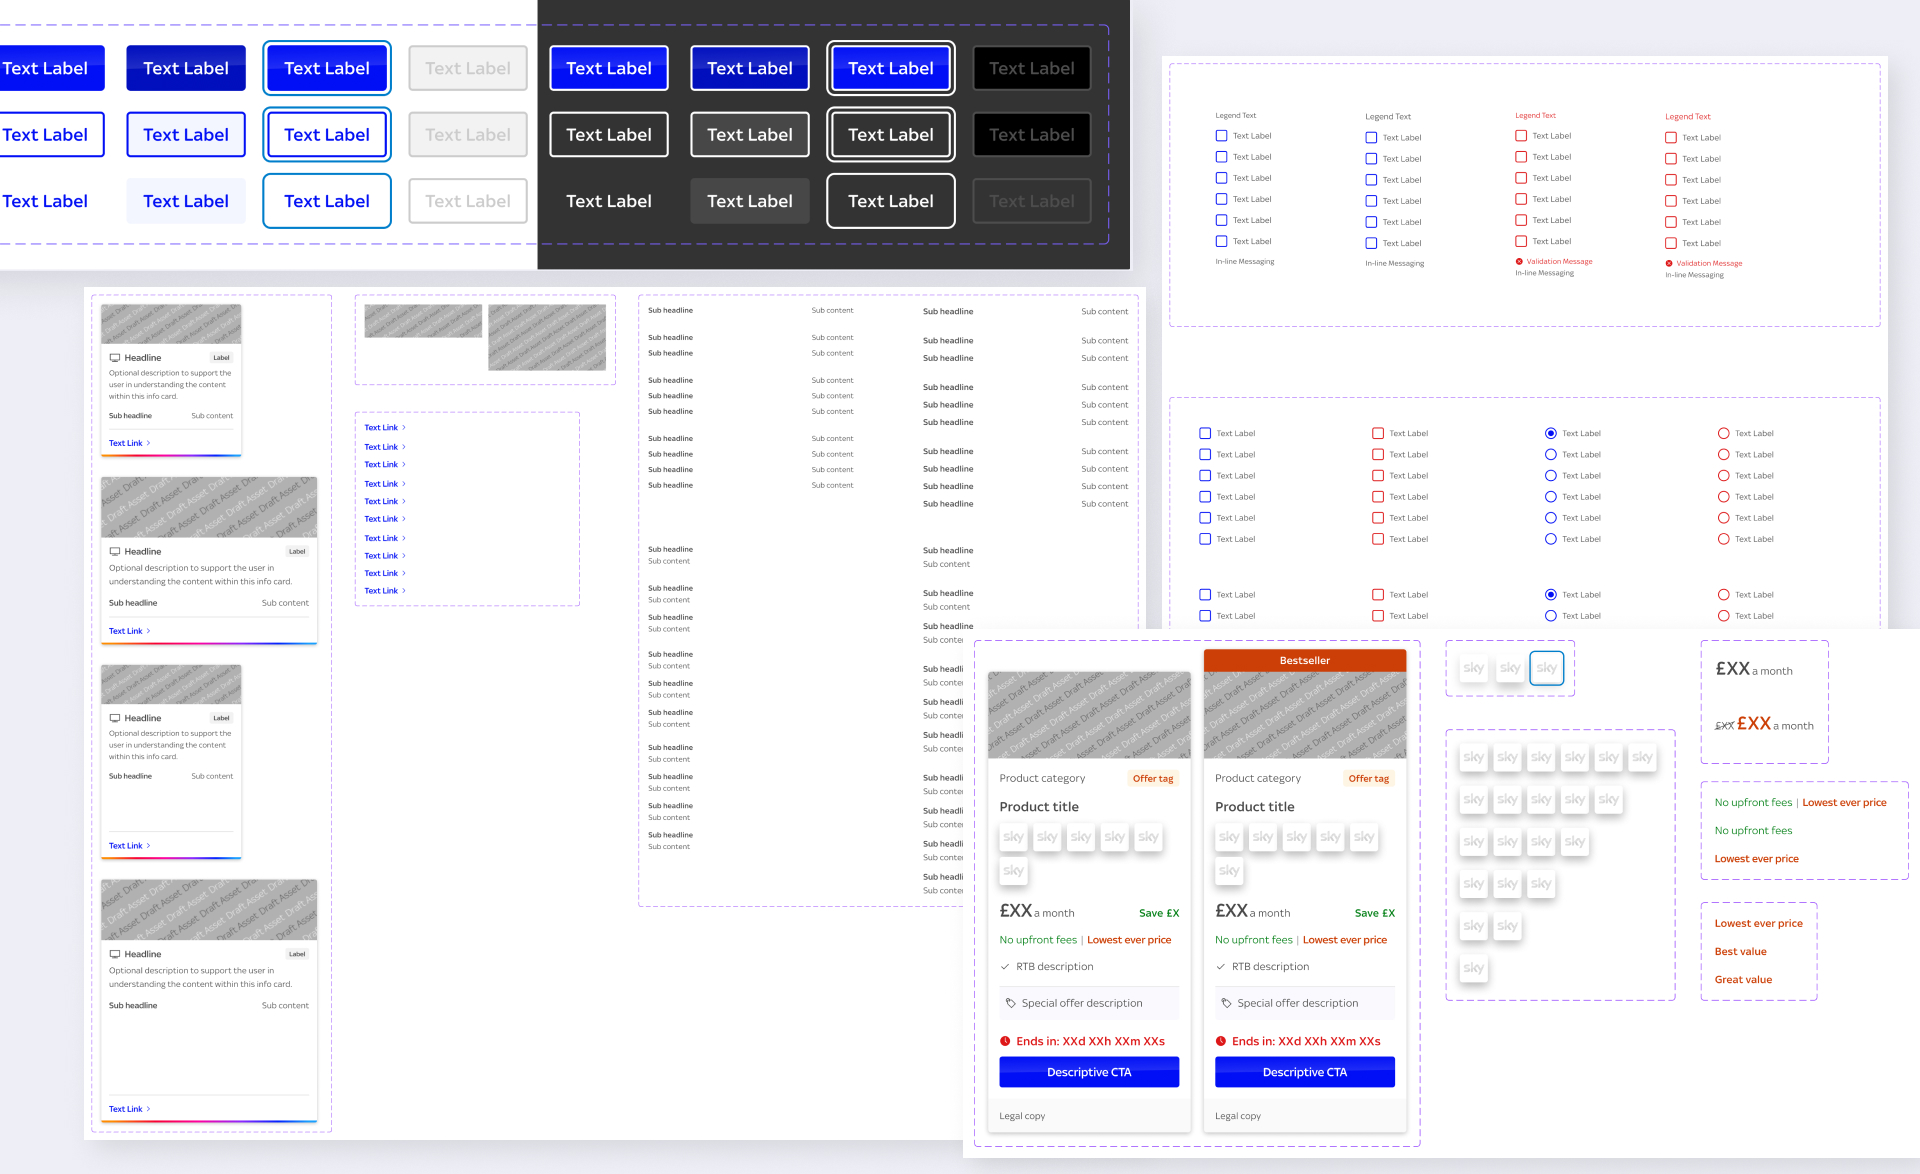Click the plain white text-only Text Label on dark background
Image resolution: width=1920 pixels, height=1174 pixels.
pos(609,201)
